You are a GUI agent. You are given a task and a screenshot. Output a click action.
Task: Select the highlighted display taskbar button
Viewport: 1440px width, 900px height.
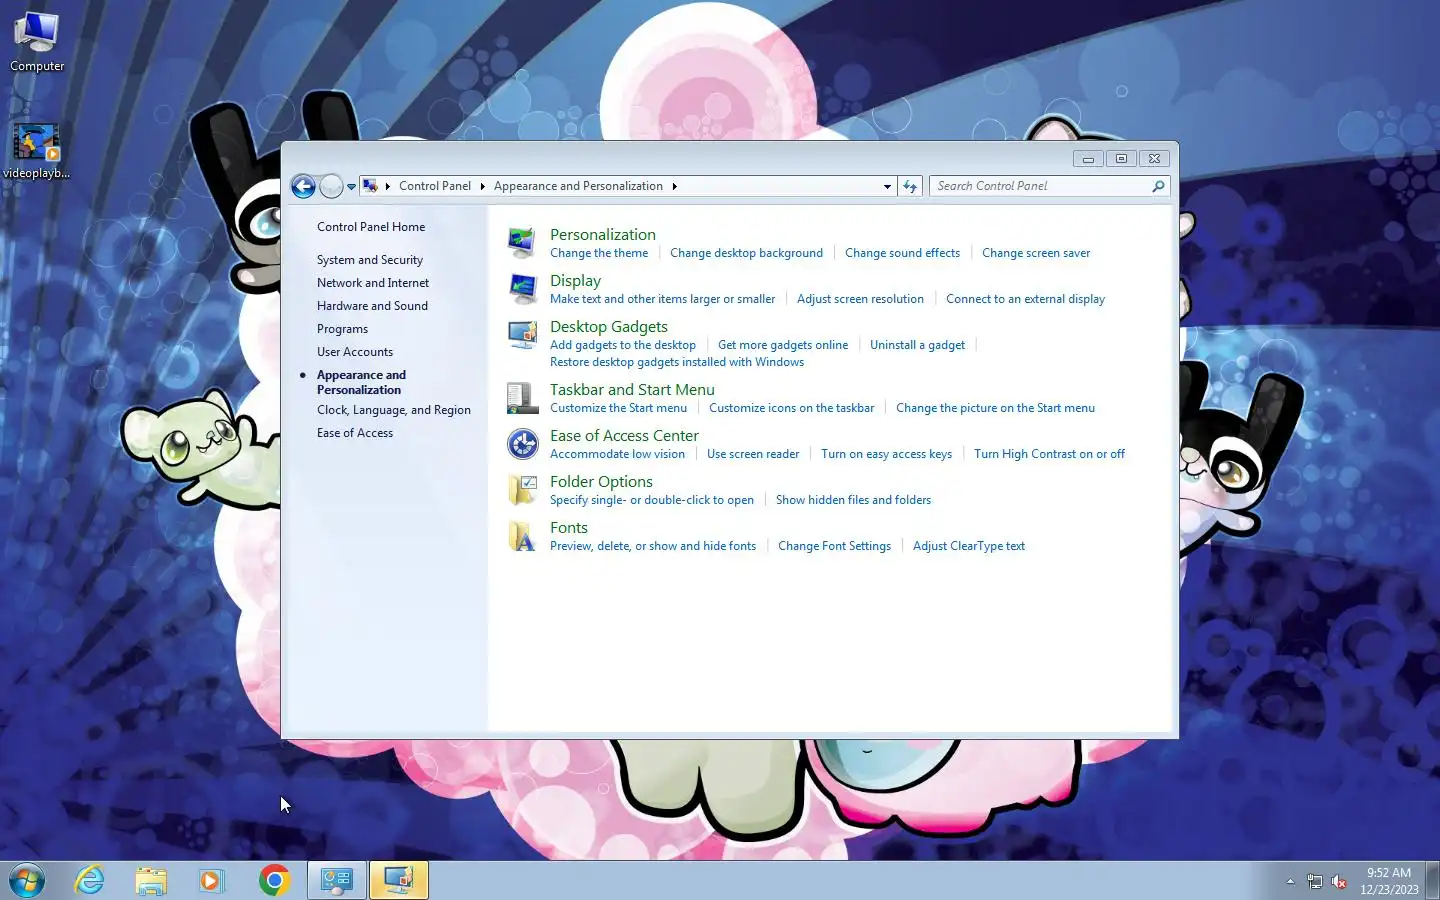click(399, 880)
